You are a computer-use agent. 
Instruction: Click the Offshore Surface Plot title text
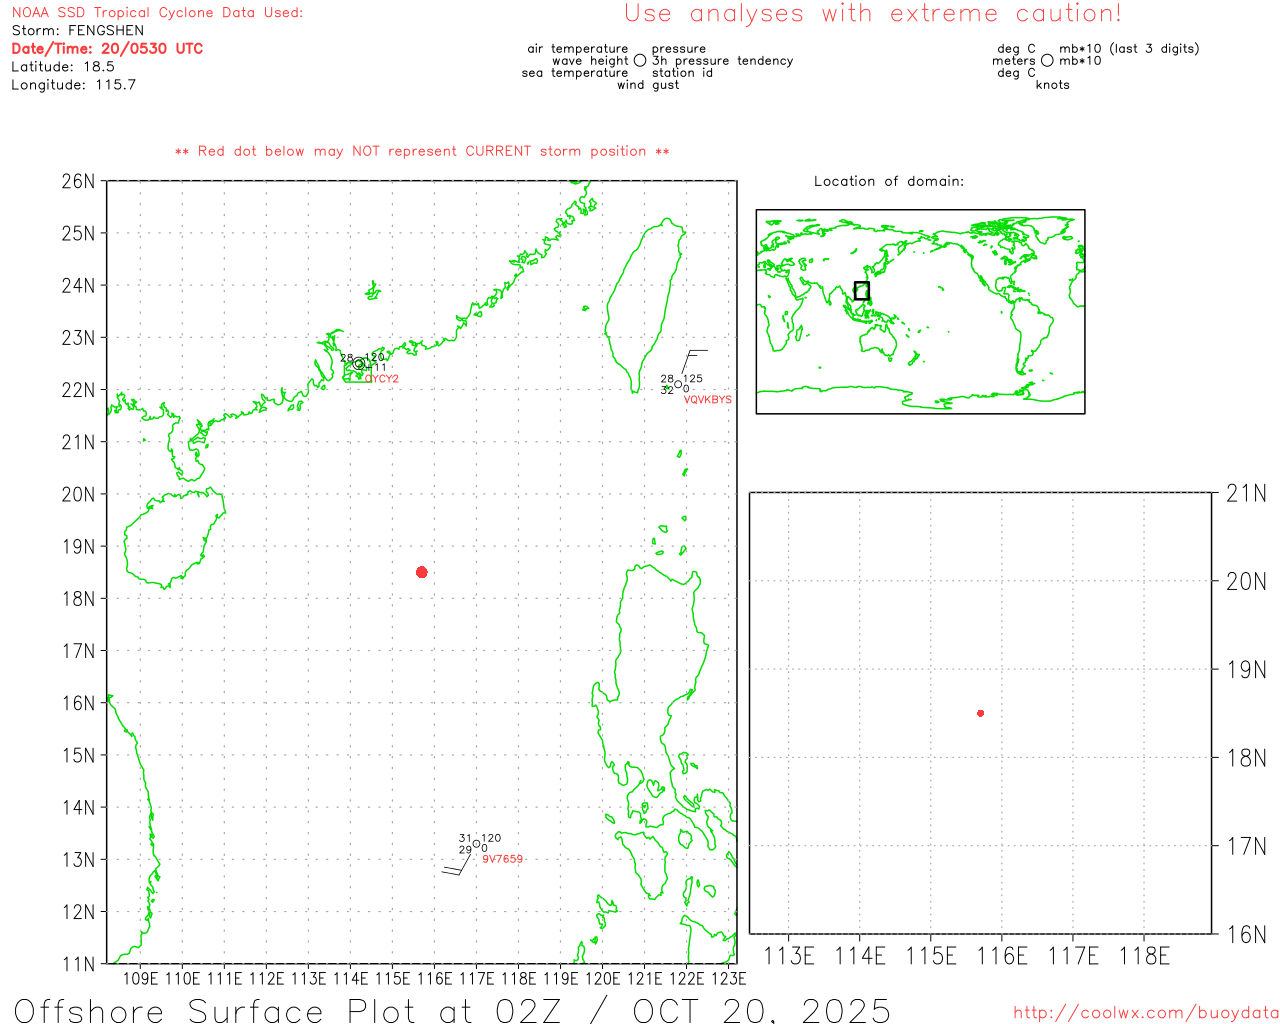(x=452, y=1010)
